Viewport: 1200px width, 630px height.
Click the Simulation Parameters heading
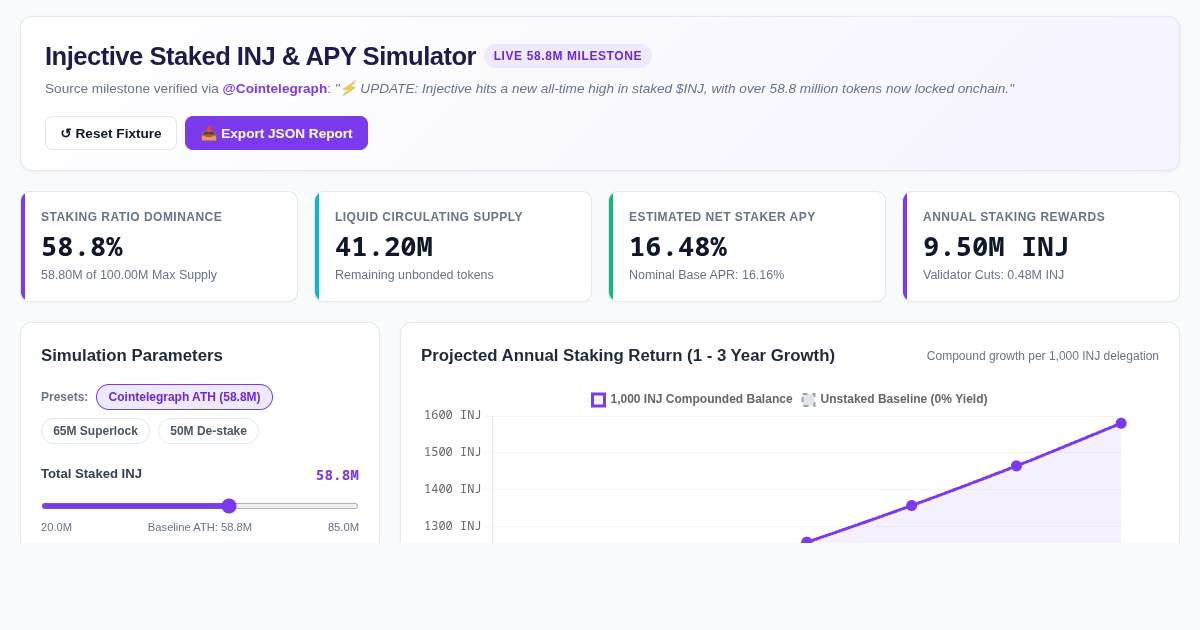[x=132, y=356]
